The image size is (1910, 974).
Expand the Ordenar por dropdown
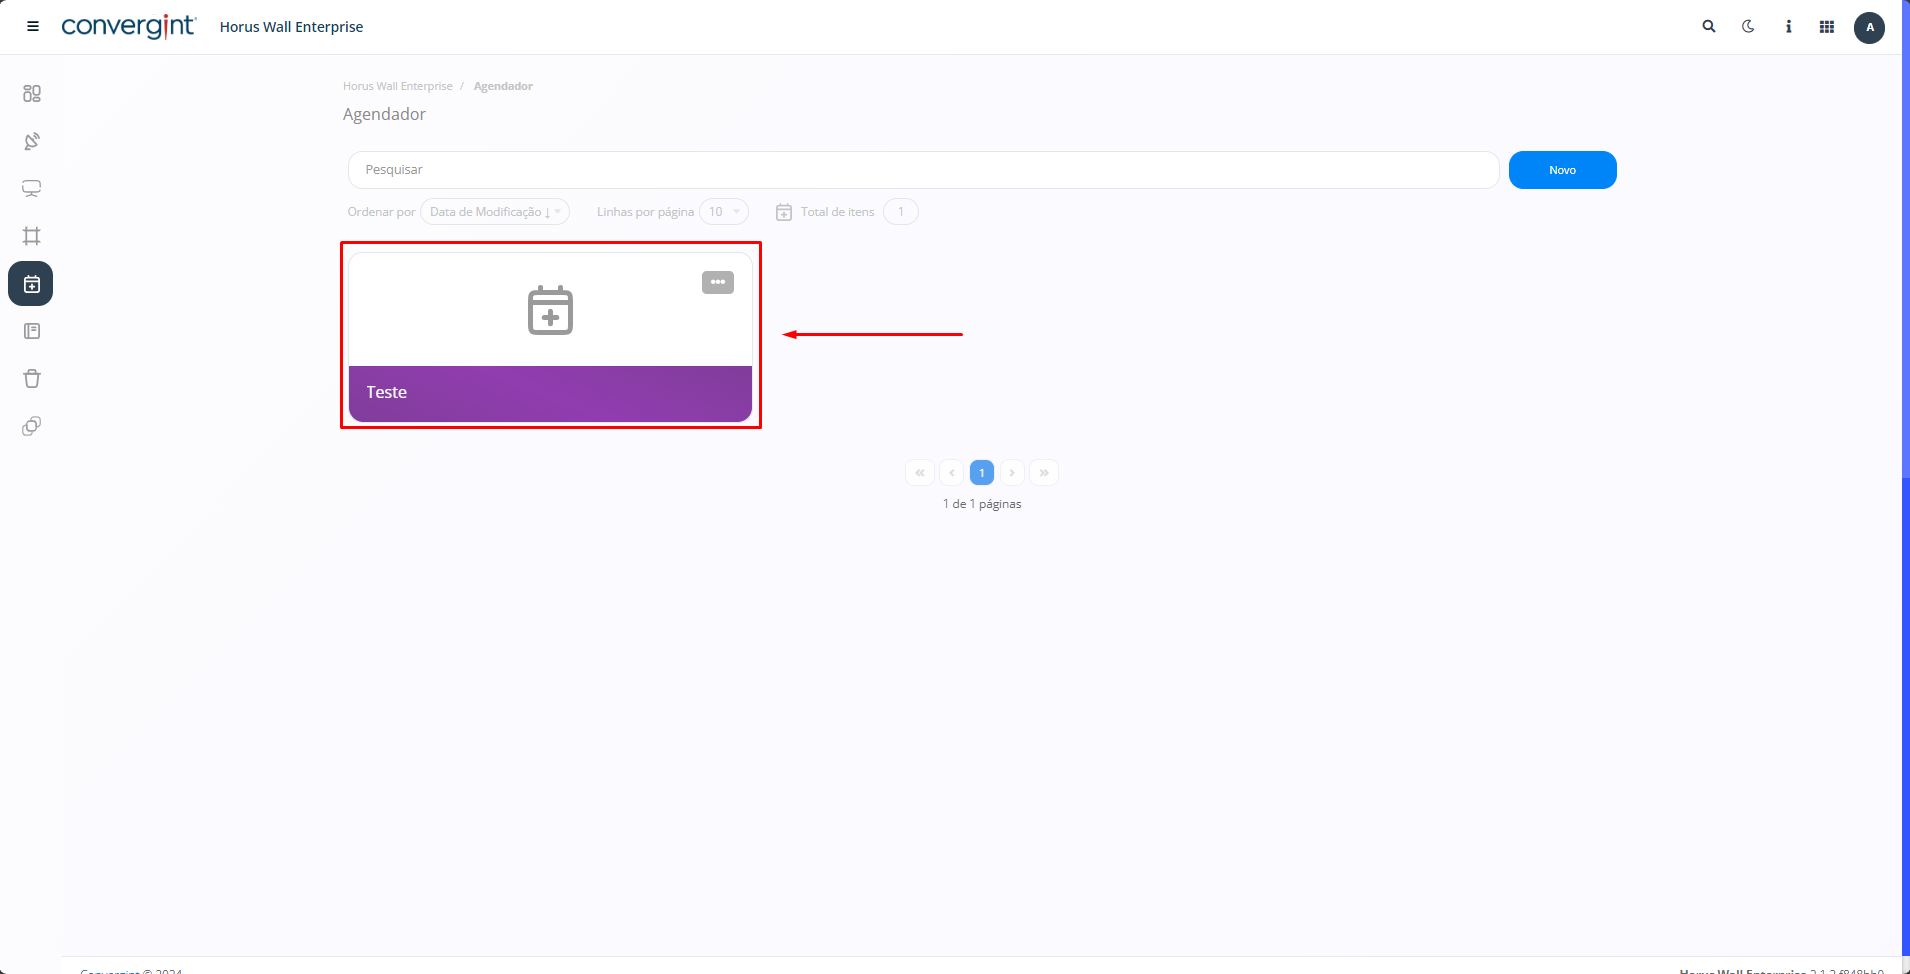click(x=495, y=212)
